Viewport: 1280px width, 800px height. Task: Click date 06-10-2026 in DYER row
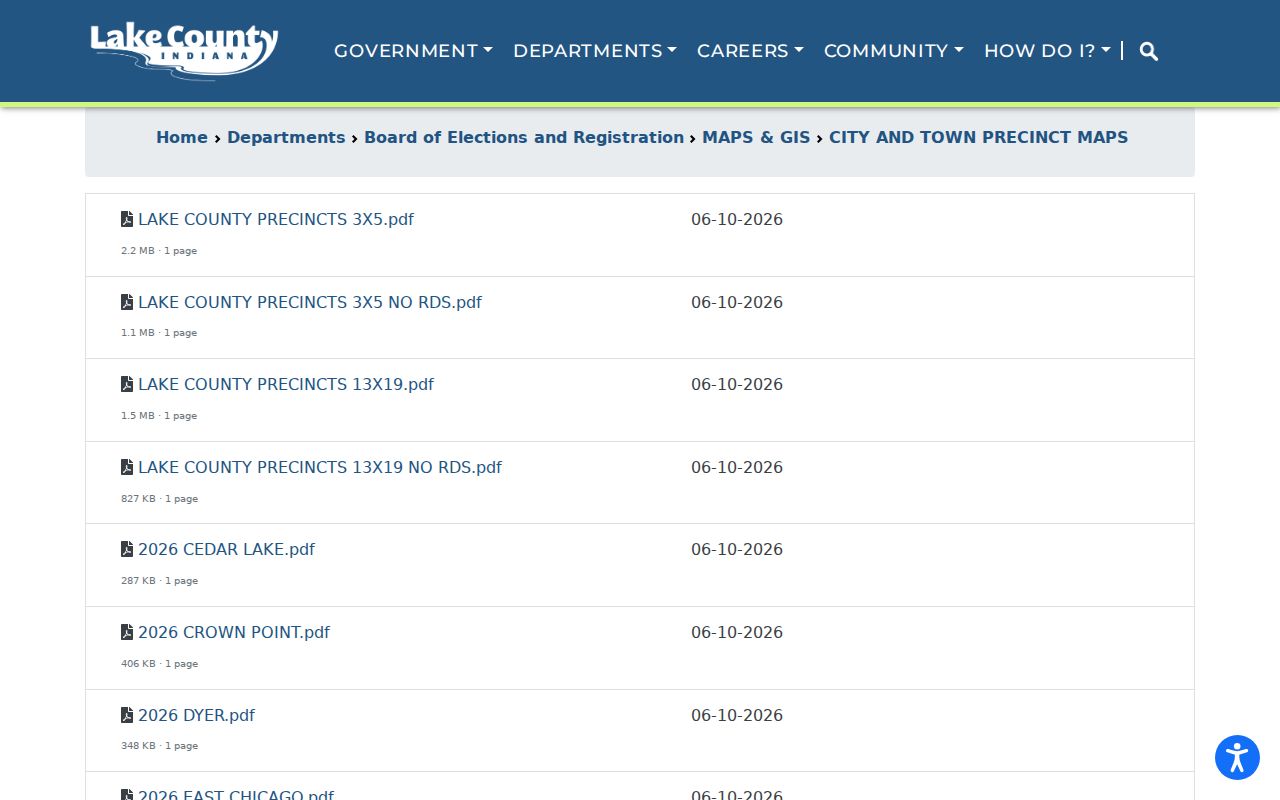click(x=737, y=715)
